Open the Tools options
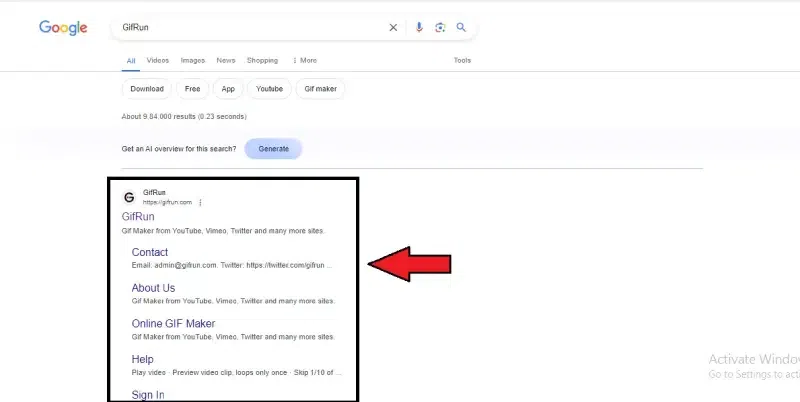The width and height of the screenshot is (800, 402). tap(462, 60)
